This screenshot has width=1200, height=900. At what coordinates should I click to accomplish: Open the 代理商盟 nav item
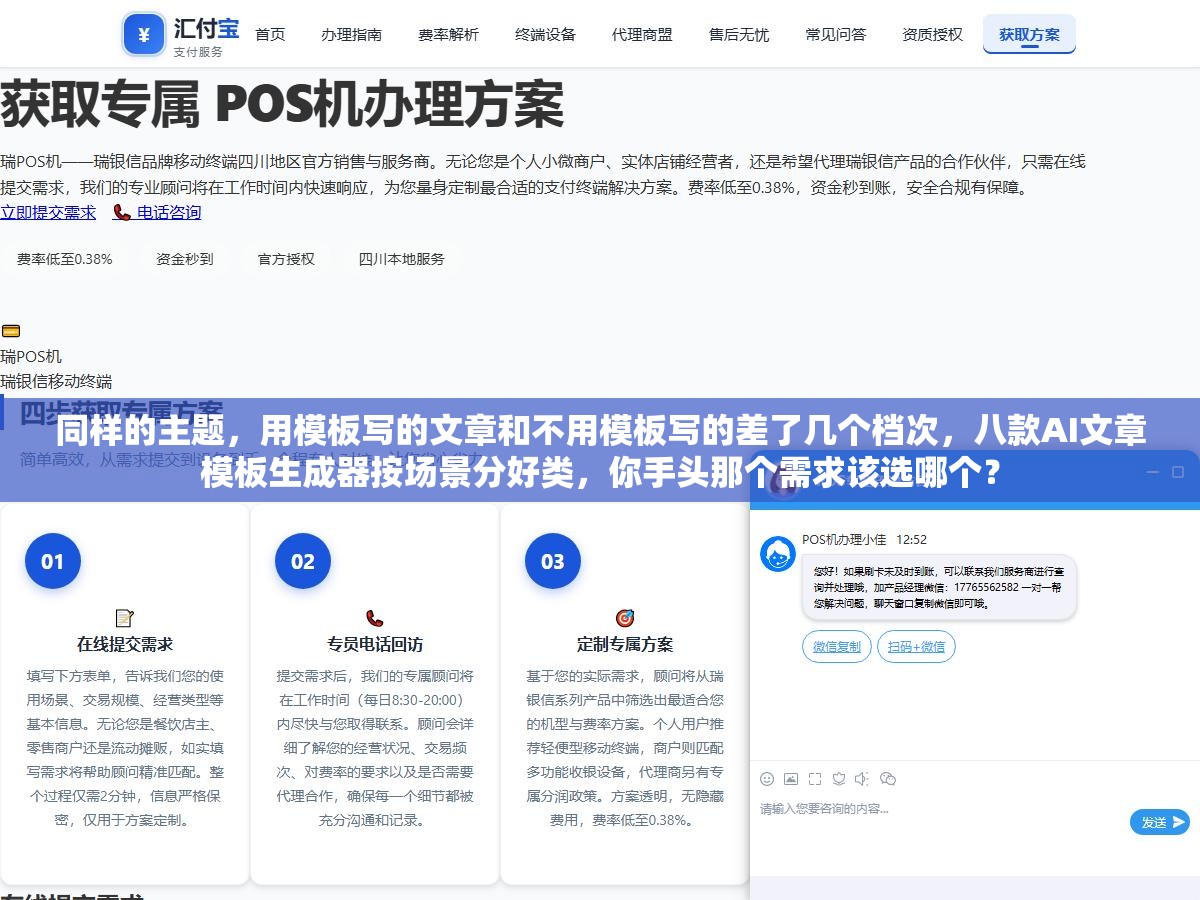tap(642, 34)
